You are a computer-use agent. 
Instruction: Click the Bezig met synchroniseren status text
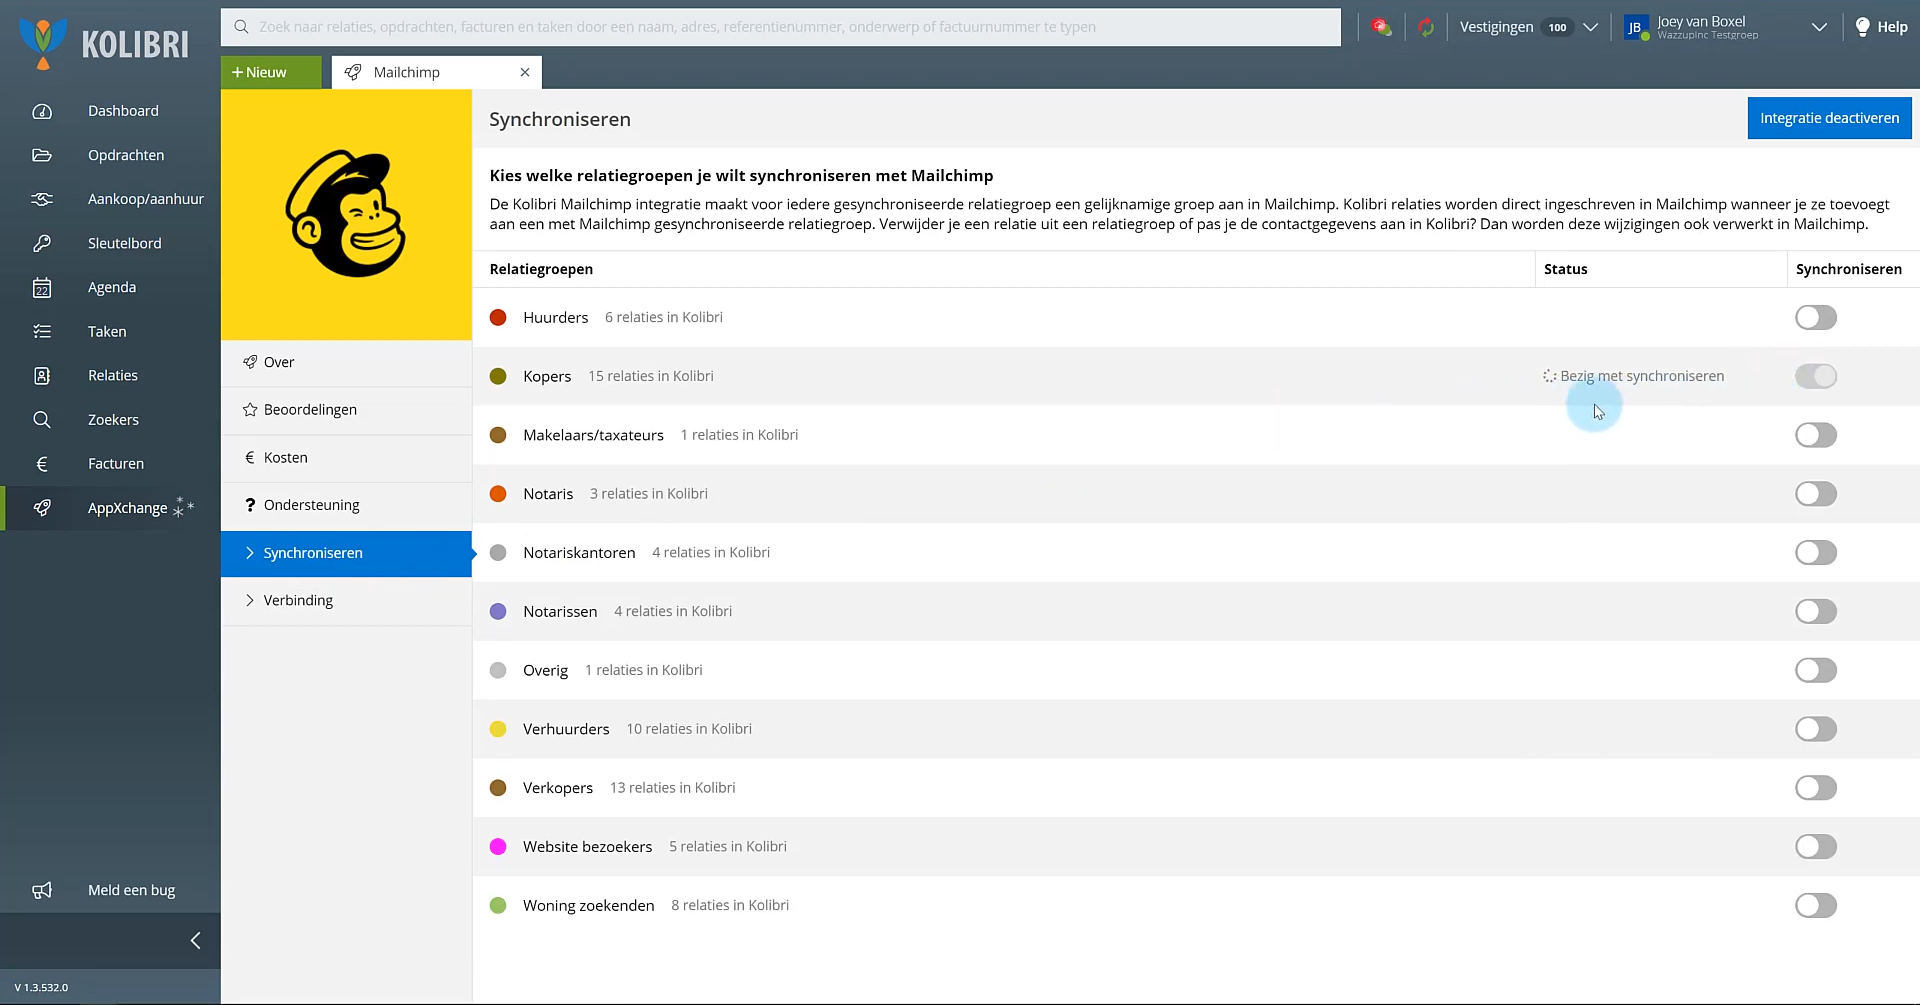(x=1642, y=376)
